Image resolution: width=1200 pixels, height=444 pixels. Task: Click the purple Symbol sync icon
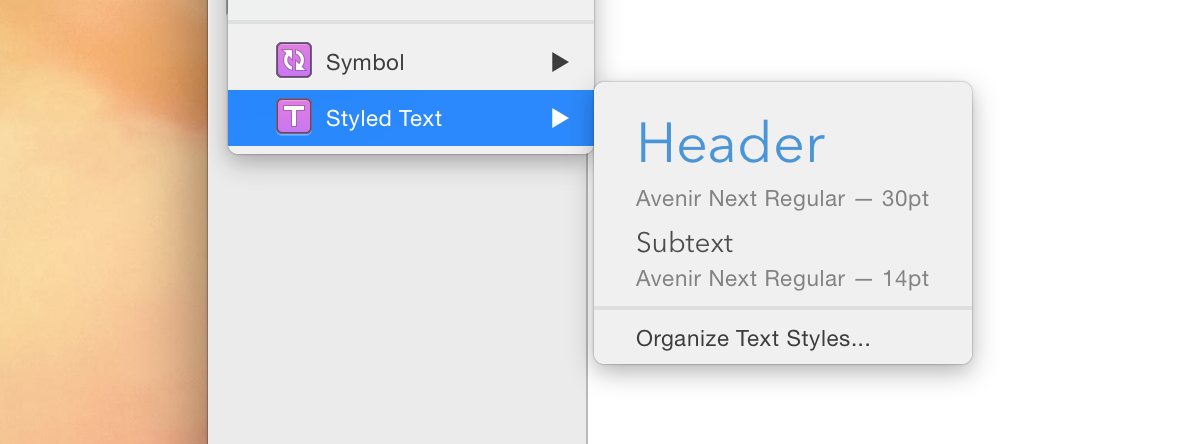pos(294,62)
